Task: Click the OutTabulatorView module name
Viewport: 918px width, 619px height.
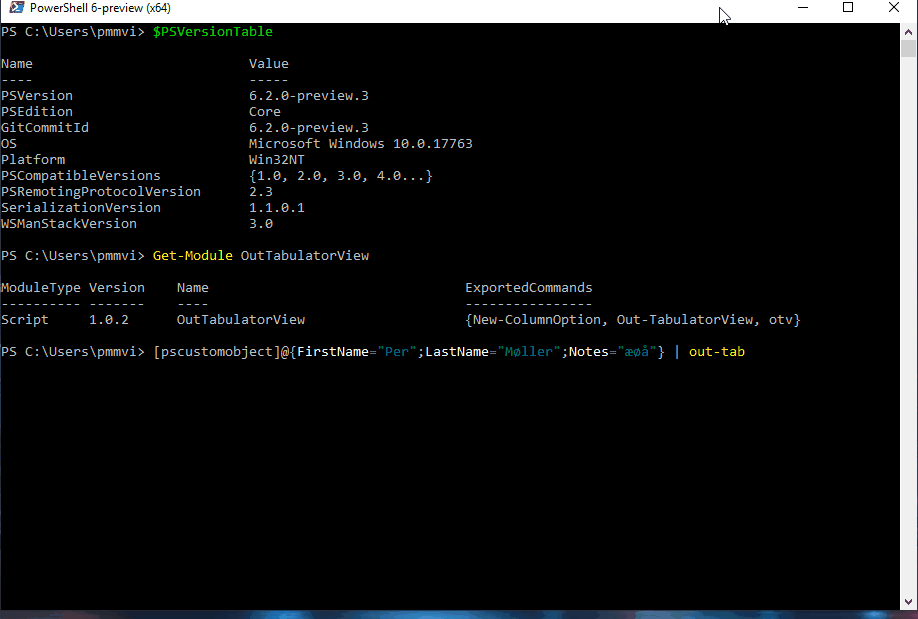Action: pos(240,319)
